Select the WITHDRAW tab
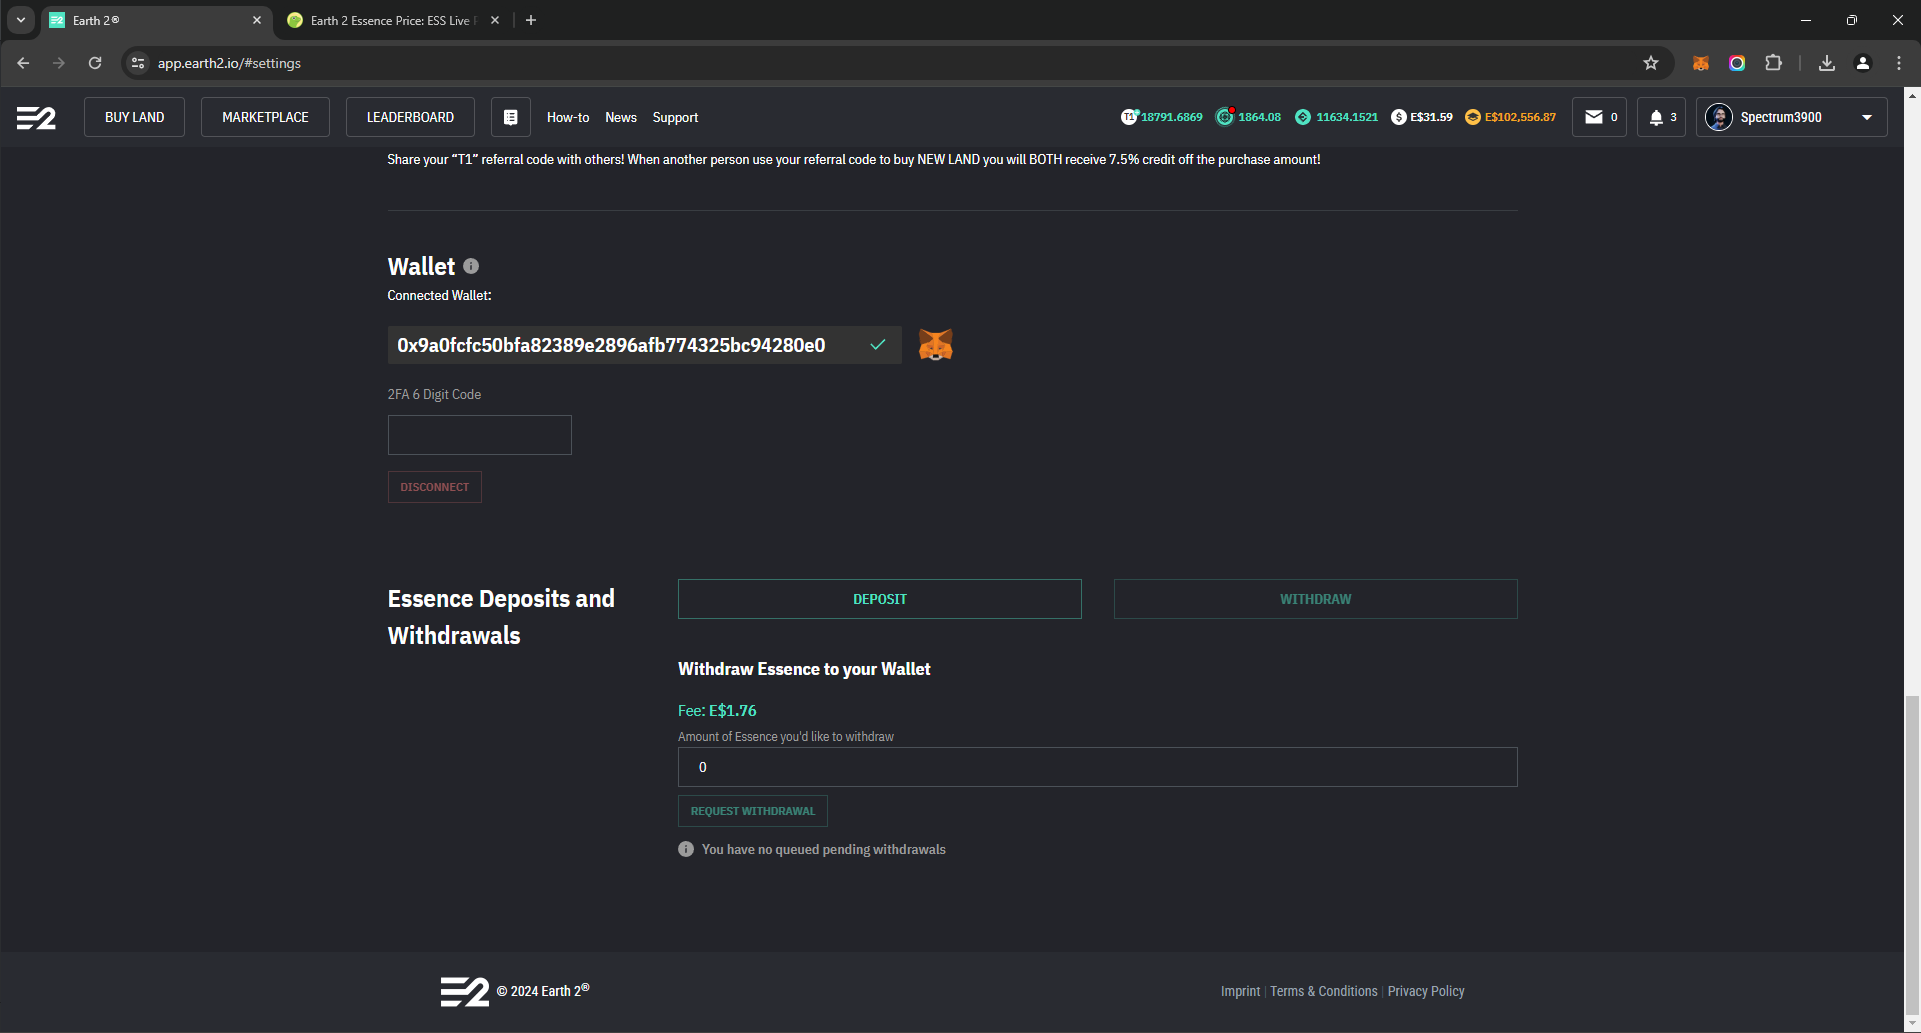This screenshot has height=1033, width=1921. tap(1315, 599)
